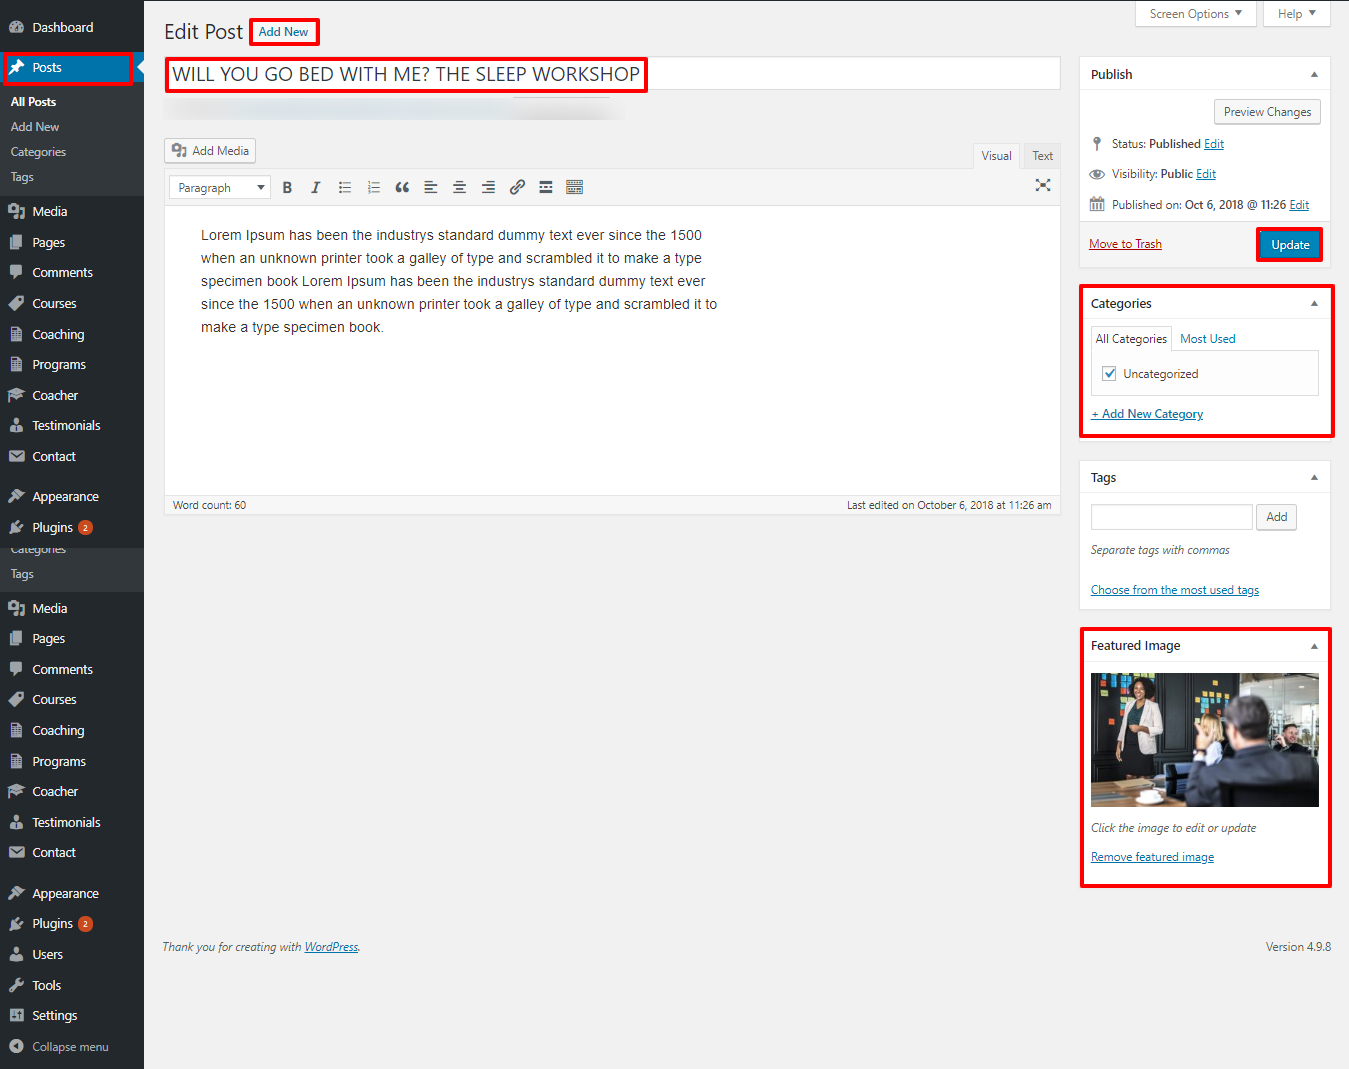
Task: Click the insert link chain icon
Action: coord(517,188)
